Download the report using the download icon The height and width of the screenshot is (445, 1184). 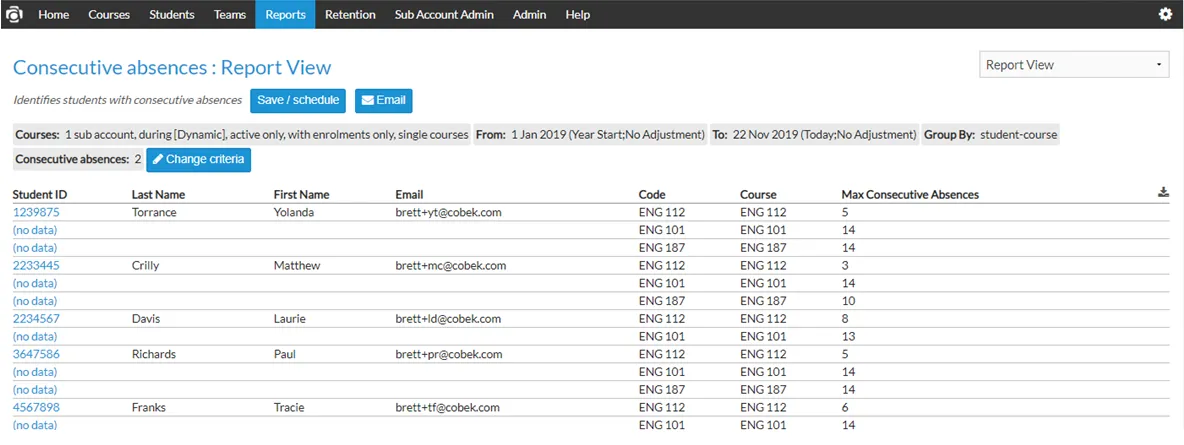1163,193
